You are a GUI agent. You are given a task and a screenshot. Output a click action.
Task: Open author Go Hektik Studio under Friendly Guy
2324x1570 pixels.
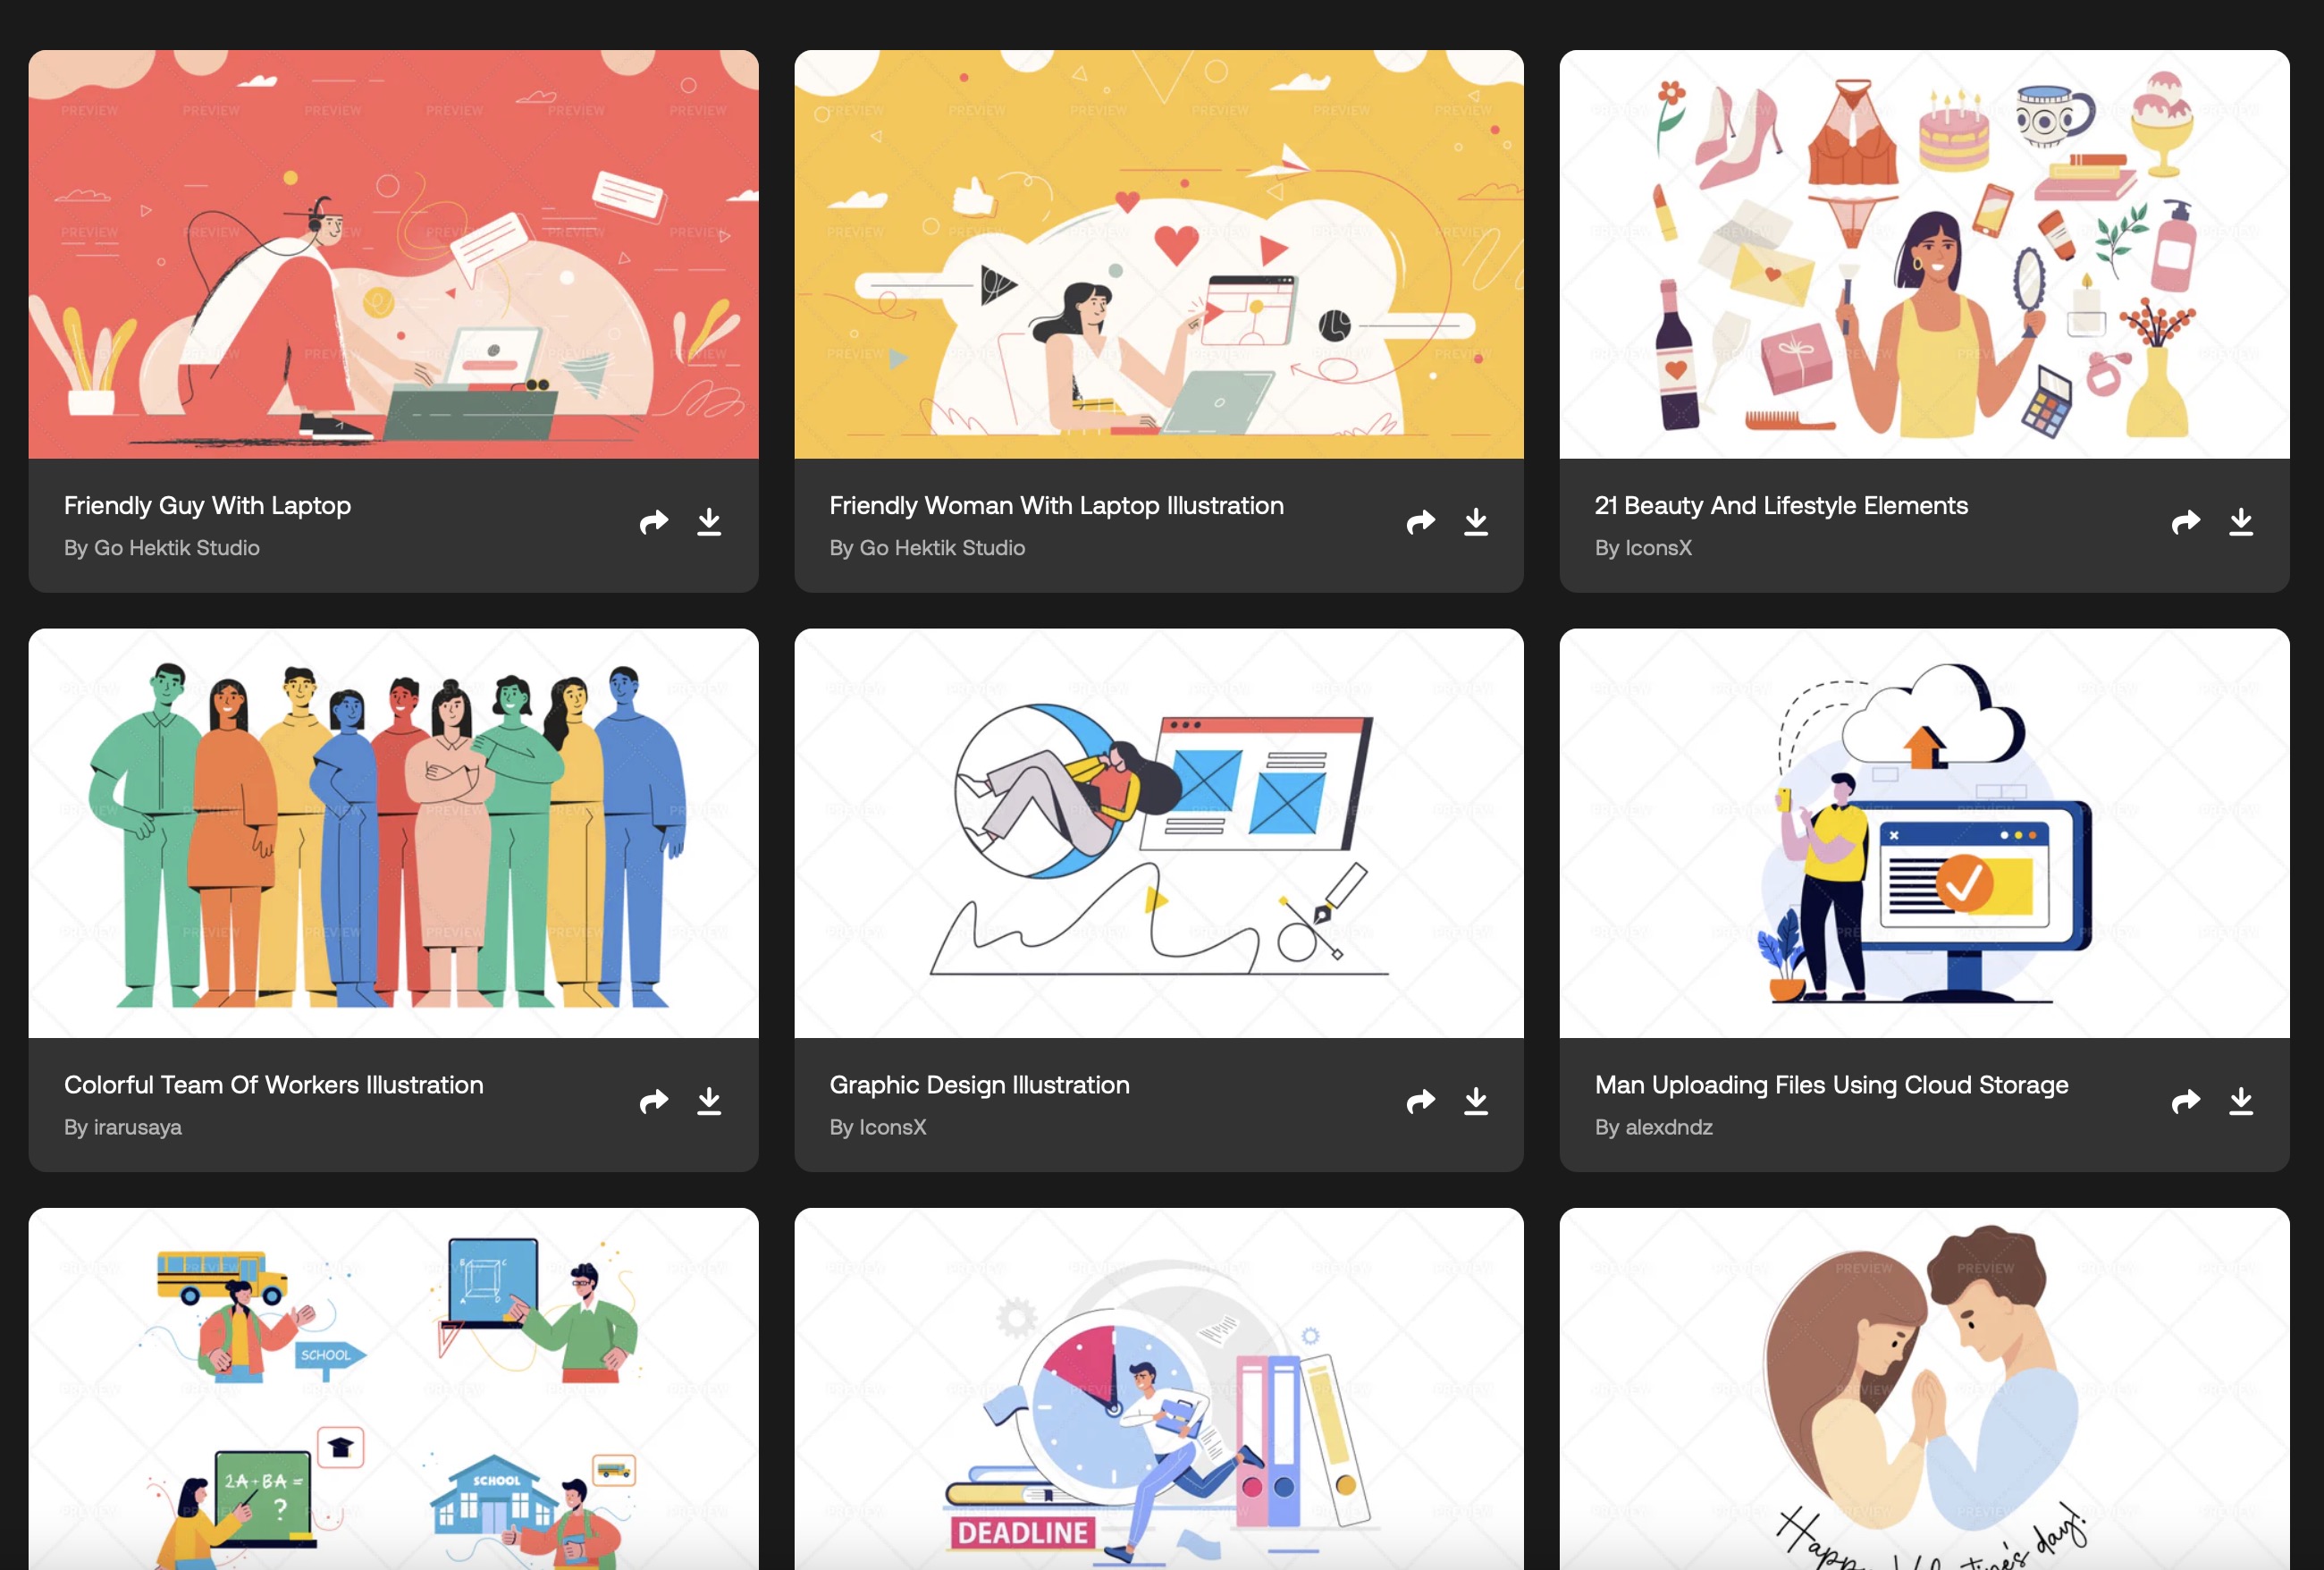[x=176, y=548]
